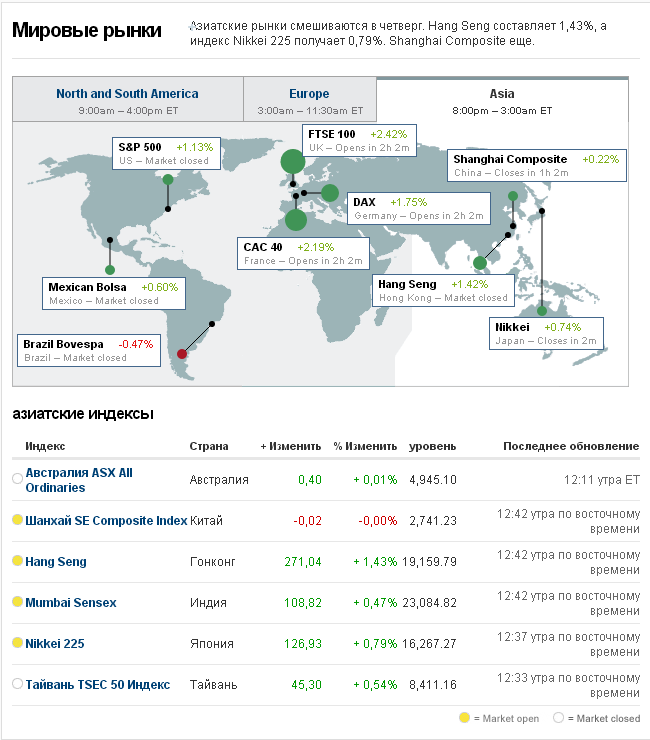Click the 12:11 утра ET timestamp
650x740 pixels.
[602, 480]
